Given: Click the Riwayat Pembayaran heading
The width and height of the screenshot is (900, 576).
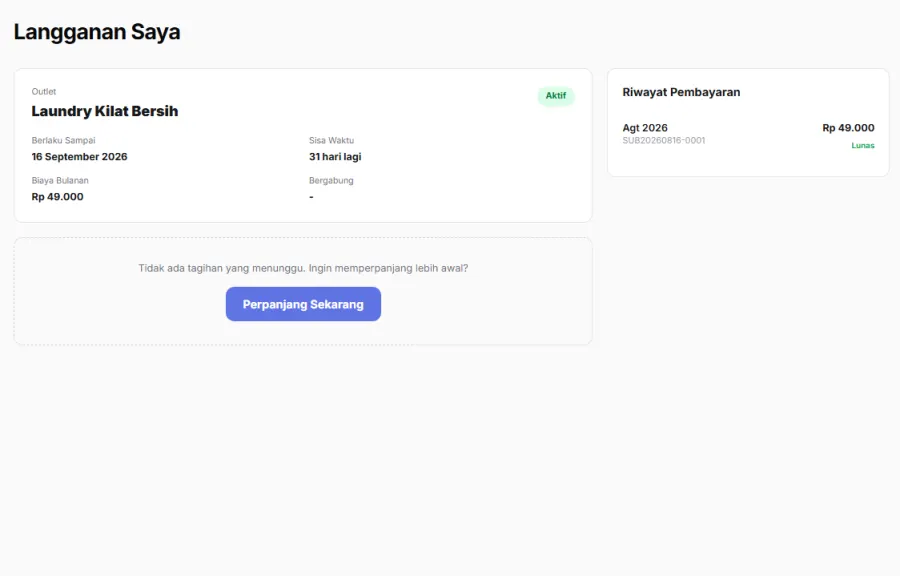Looking at the screenshot, I should [x=681, y=92].
